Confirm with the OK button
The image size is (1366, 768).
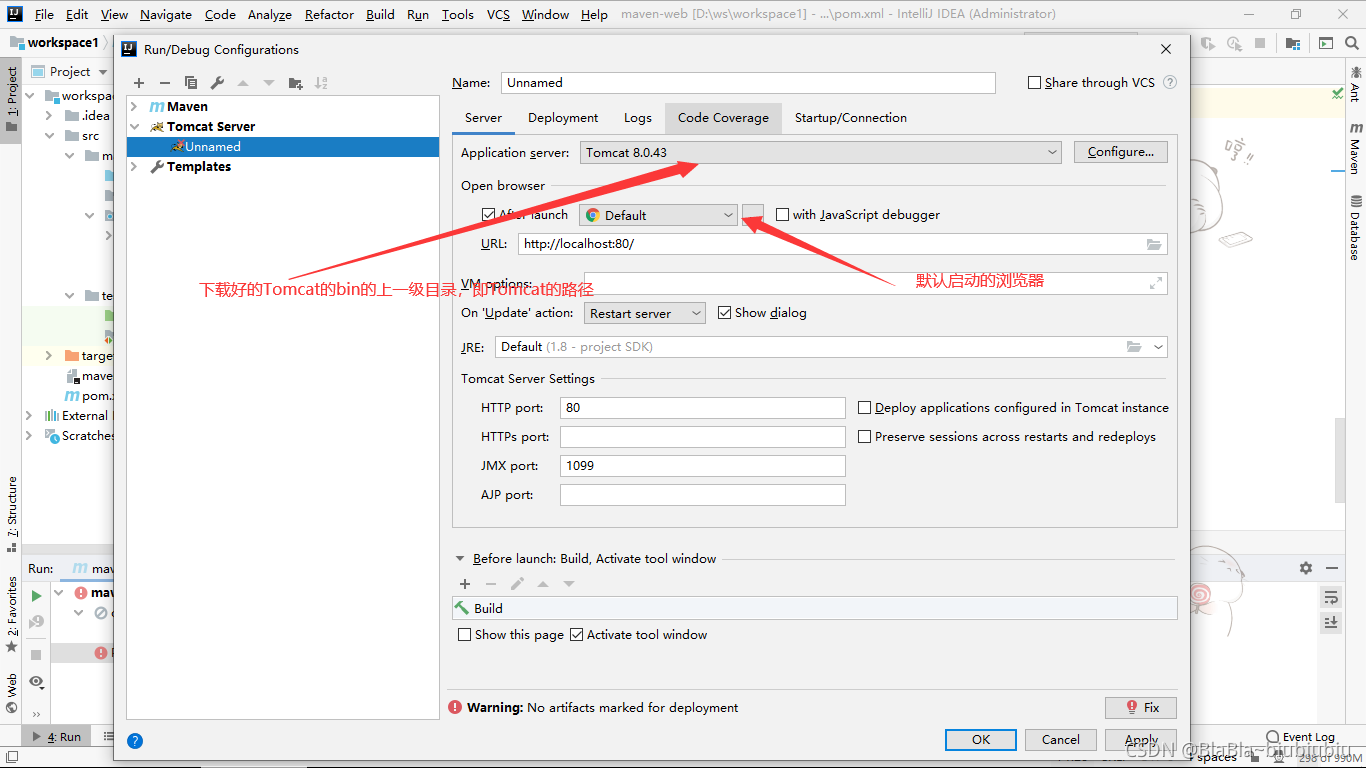pos(981,740)
